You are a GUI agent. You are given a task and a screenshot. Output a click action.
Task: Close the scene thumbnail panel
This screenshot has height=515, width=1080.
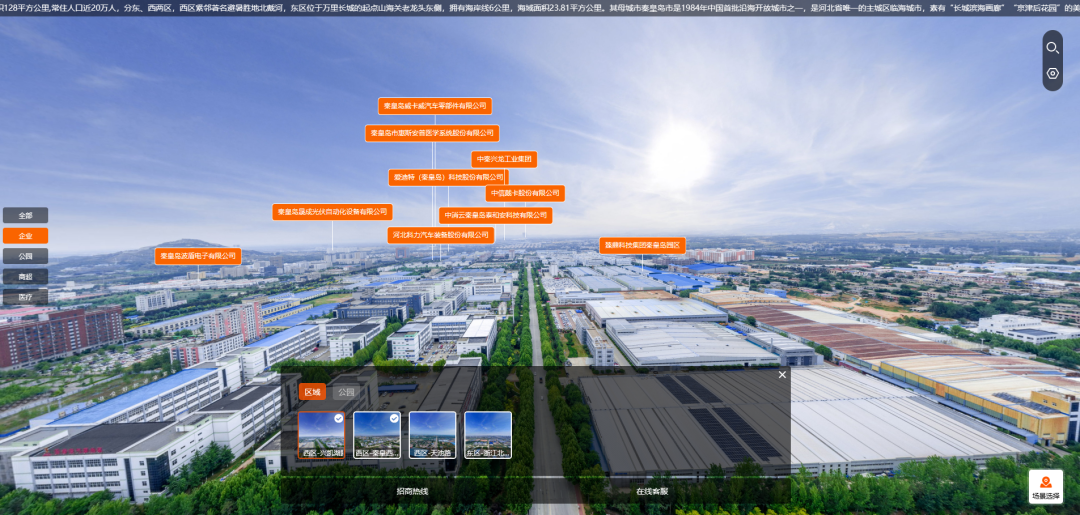point(782,375)
